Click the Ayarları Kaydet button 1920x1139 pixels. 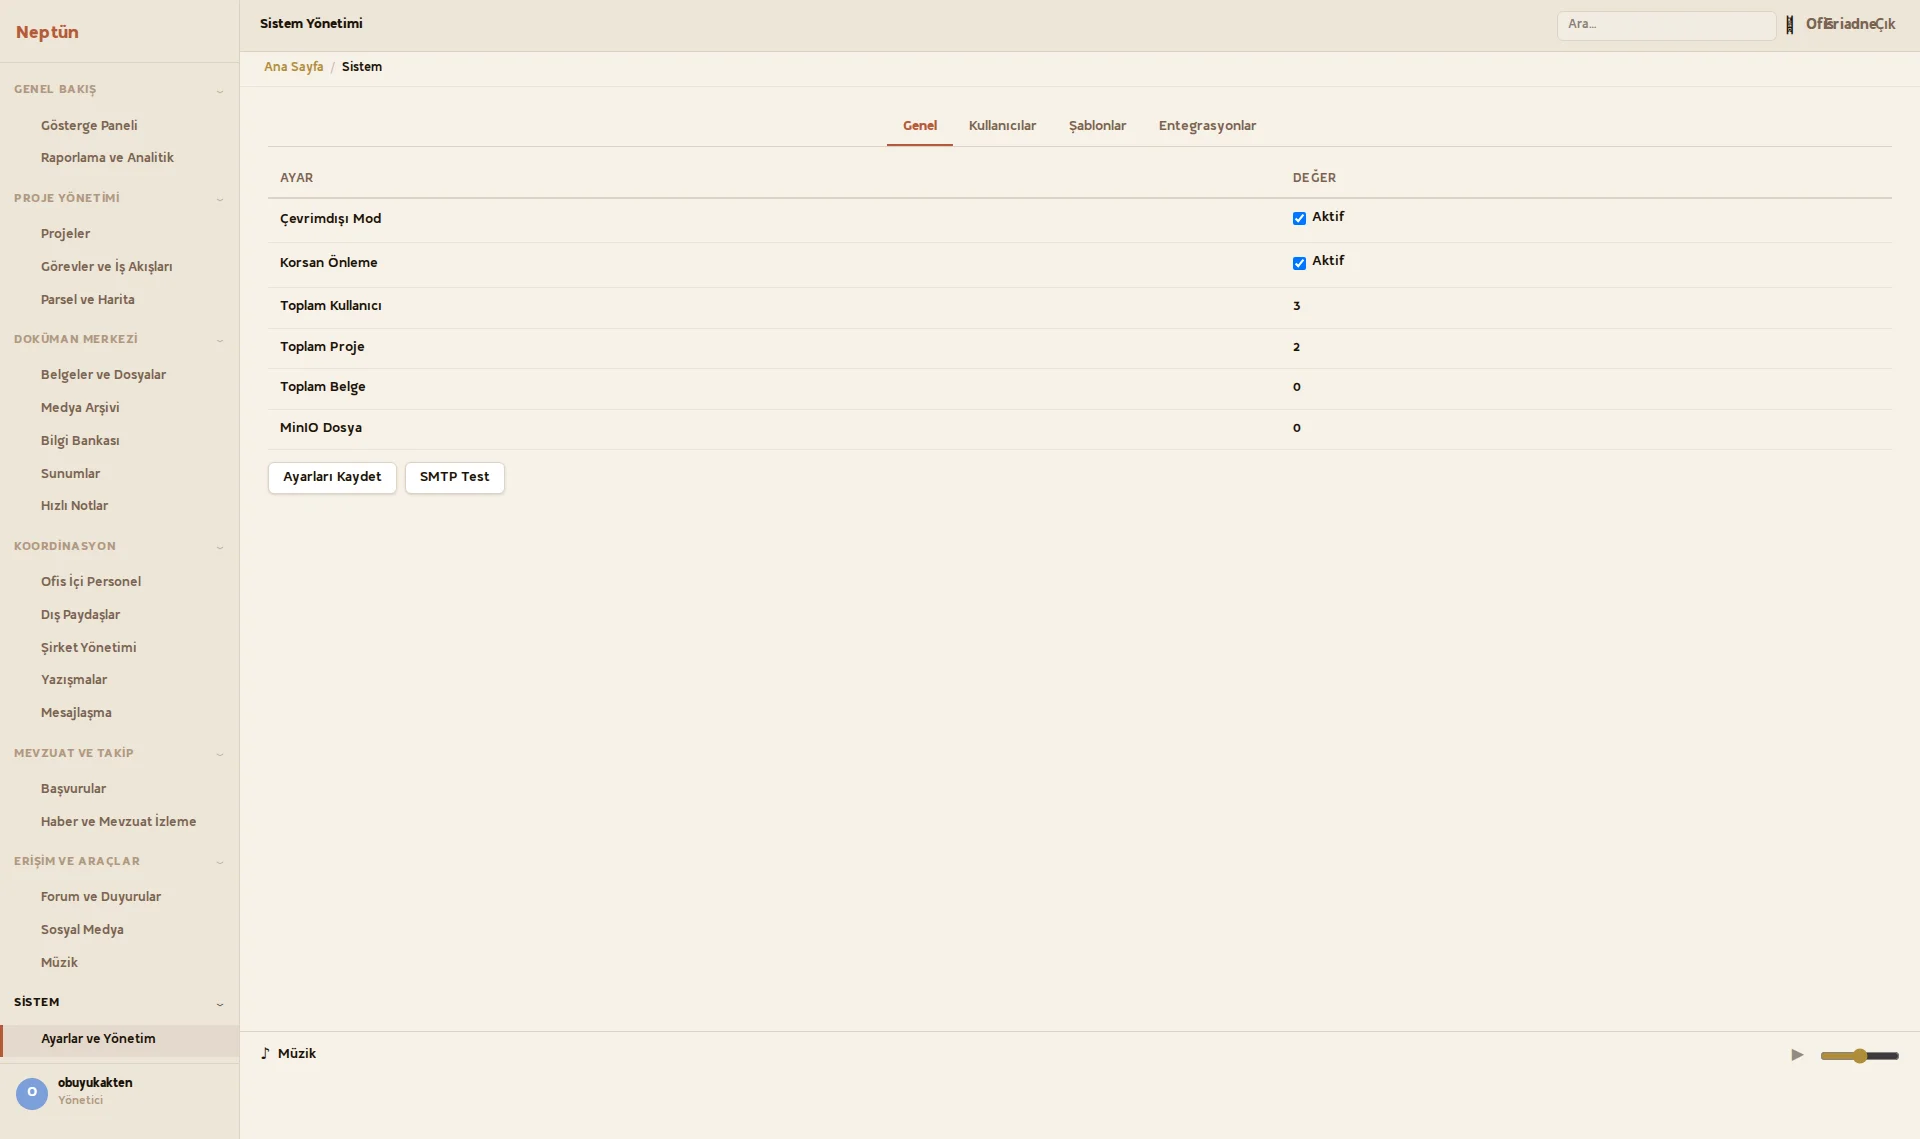tap(332, 477)
